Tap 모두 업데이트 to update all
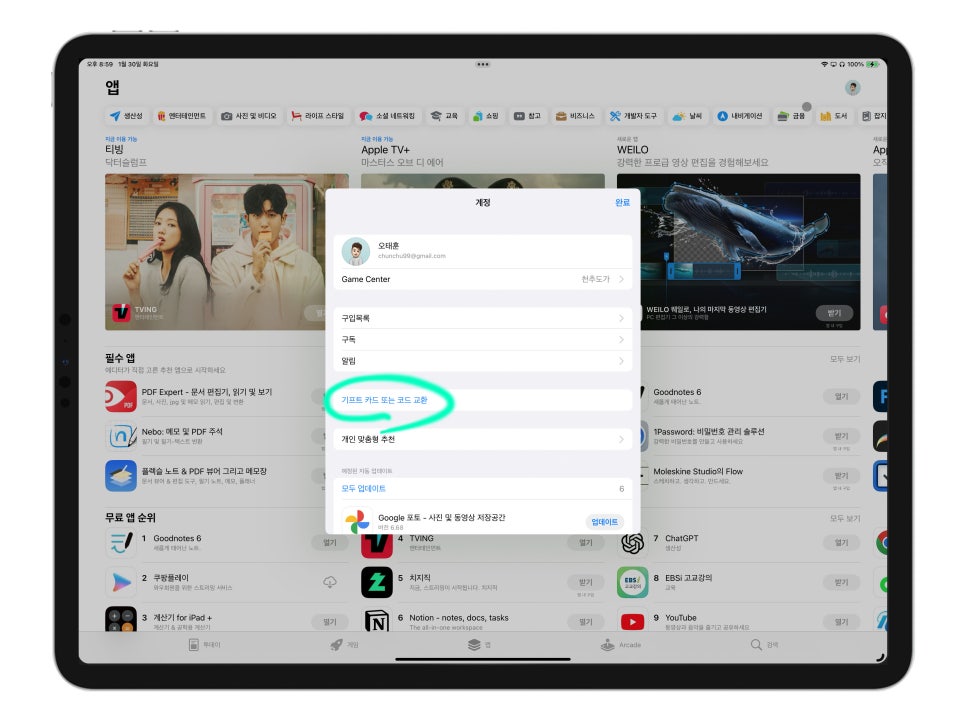Screen dimensions: 966x723 pos(363,488)
